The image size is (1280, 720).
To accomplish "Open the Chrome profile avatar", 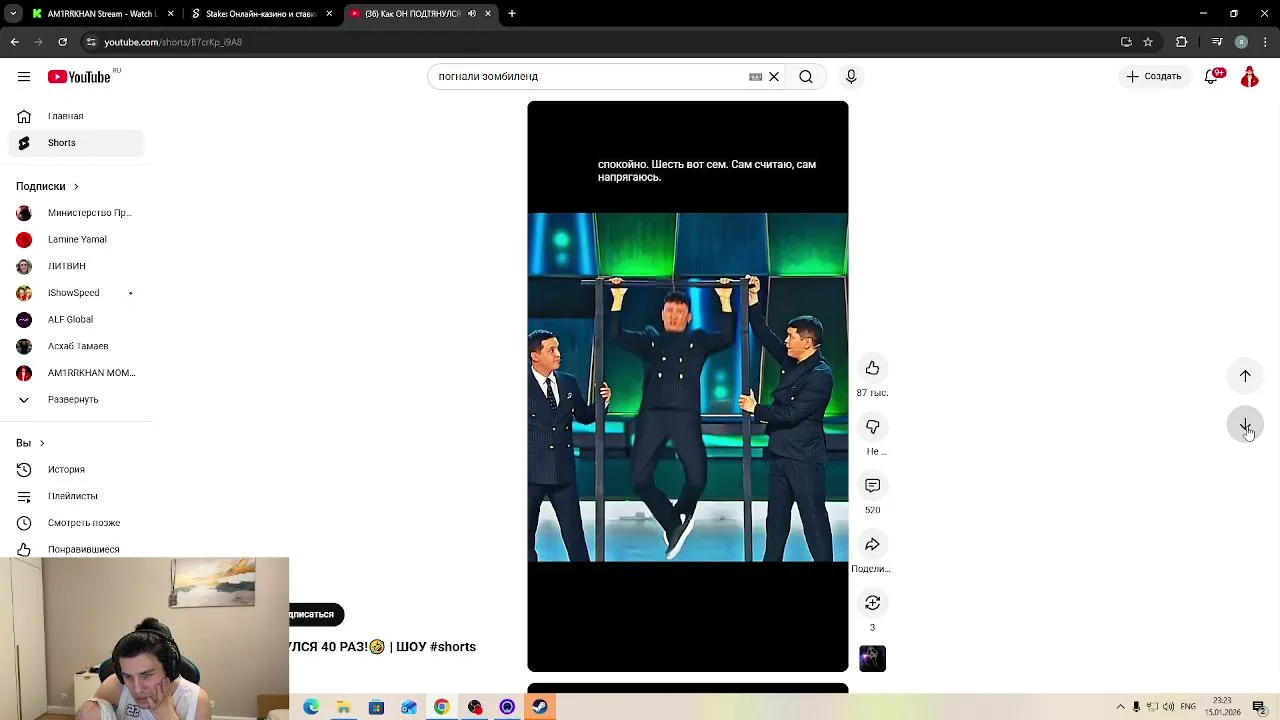I will pos(1241,42).
